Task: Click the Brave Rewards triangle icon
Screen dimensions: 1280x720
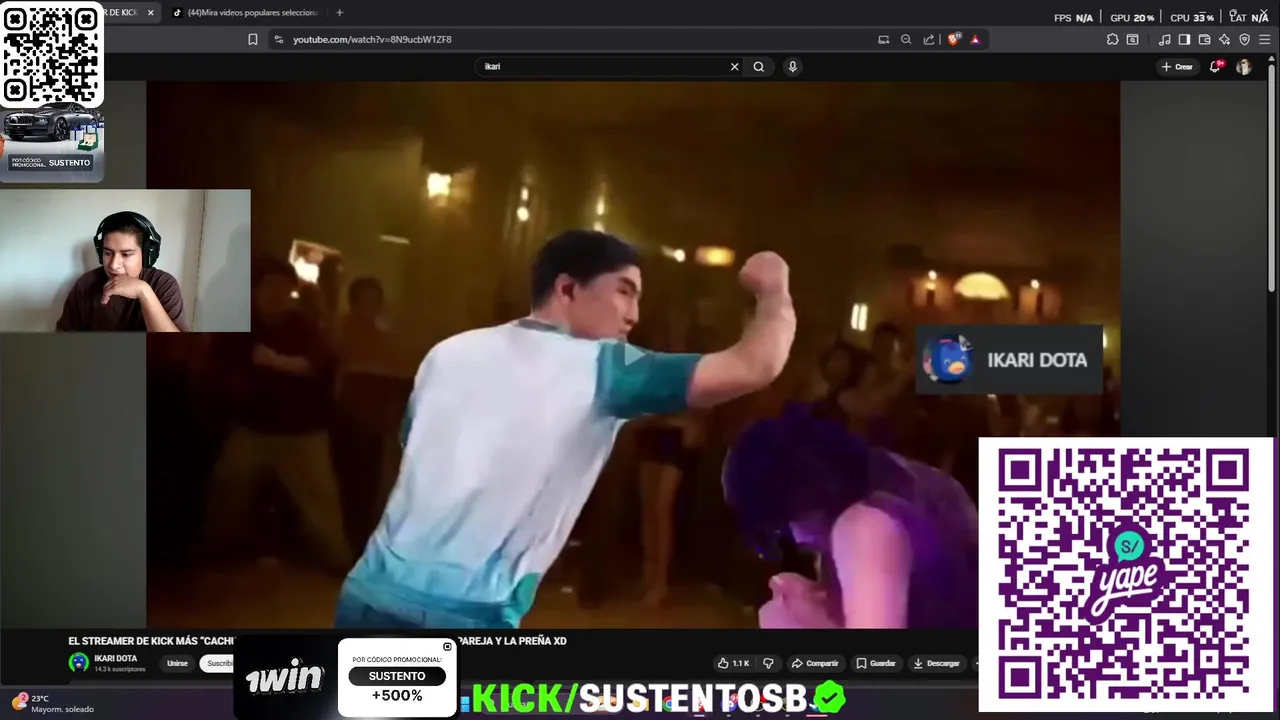Action: (x=975, y=39)
